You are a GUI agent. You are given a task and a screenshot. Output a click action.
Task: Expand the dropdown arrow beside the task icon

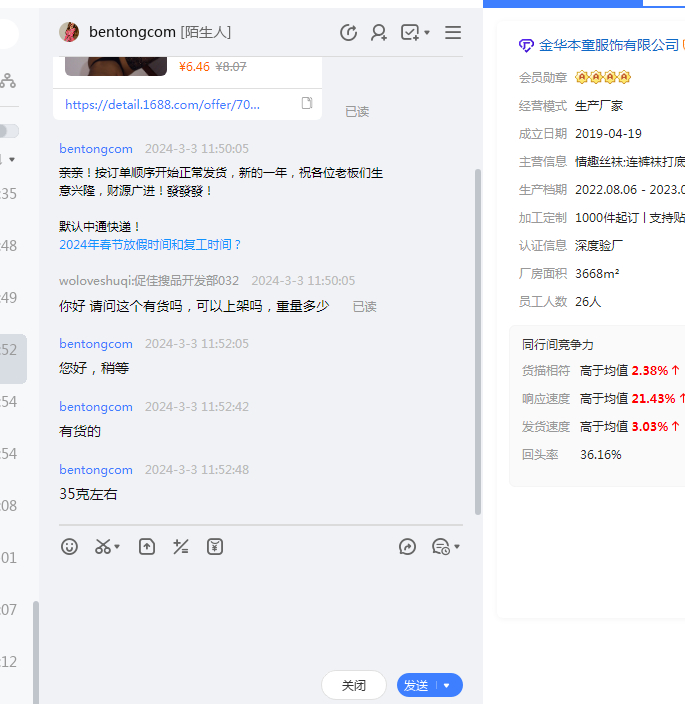pyautogui.click(x=427, y=32)
